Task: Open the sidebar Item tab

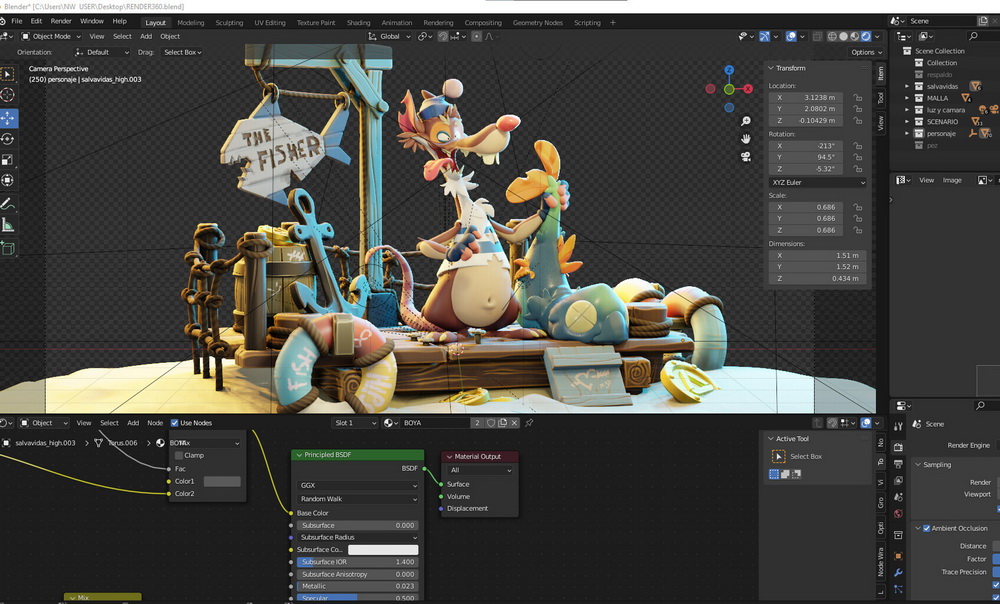Action: tap(881, 73)
